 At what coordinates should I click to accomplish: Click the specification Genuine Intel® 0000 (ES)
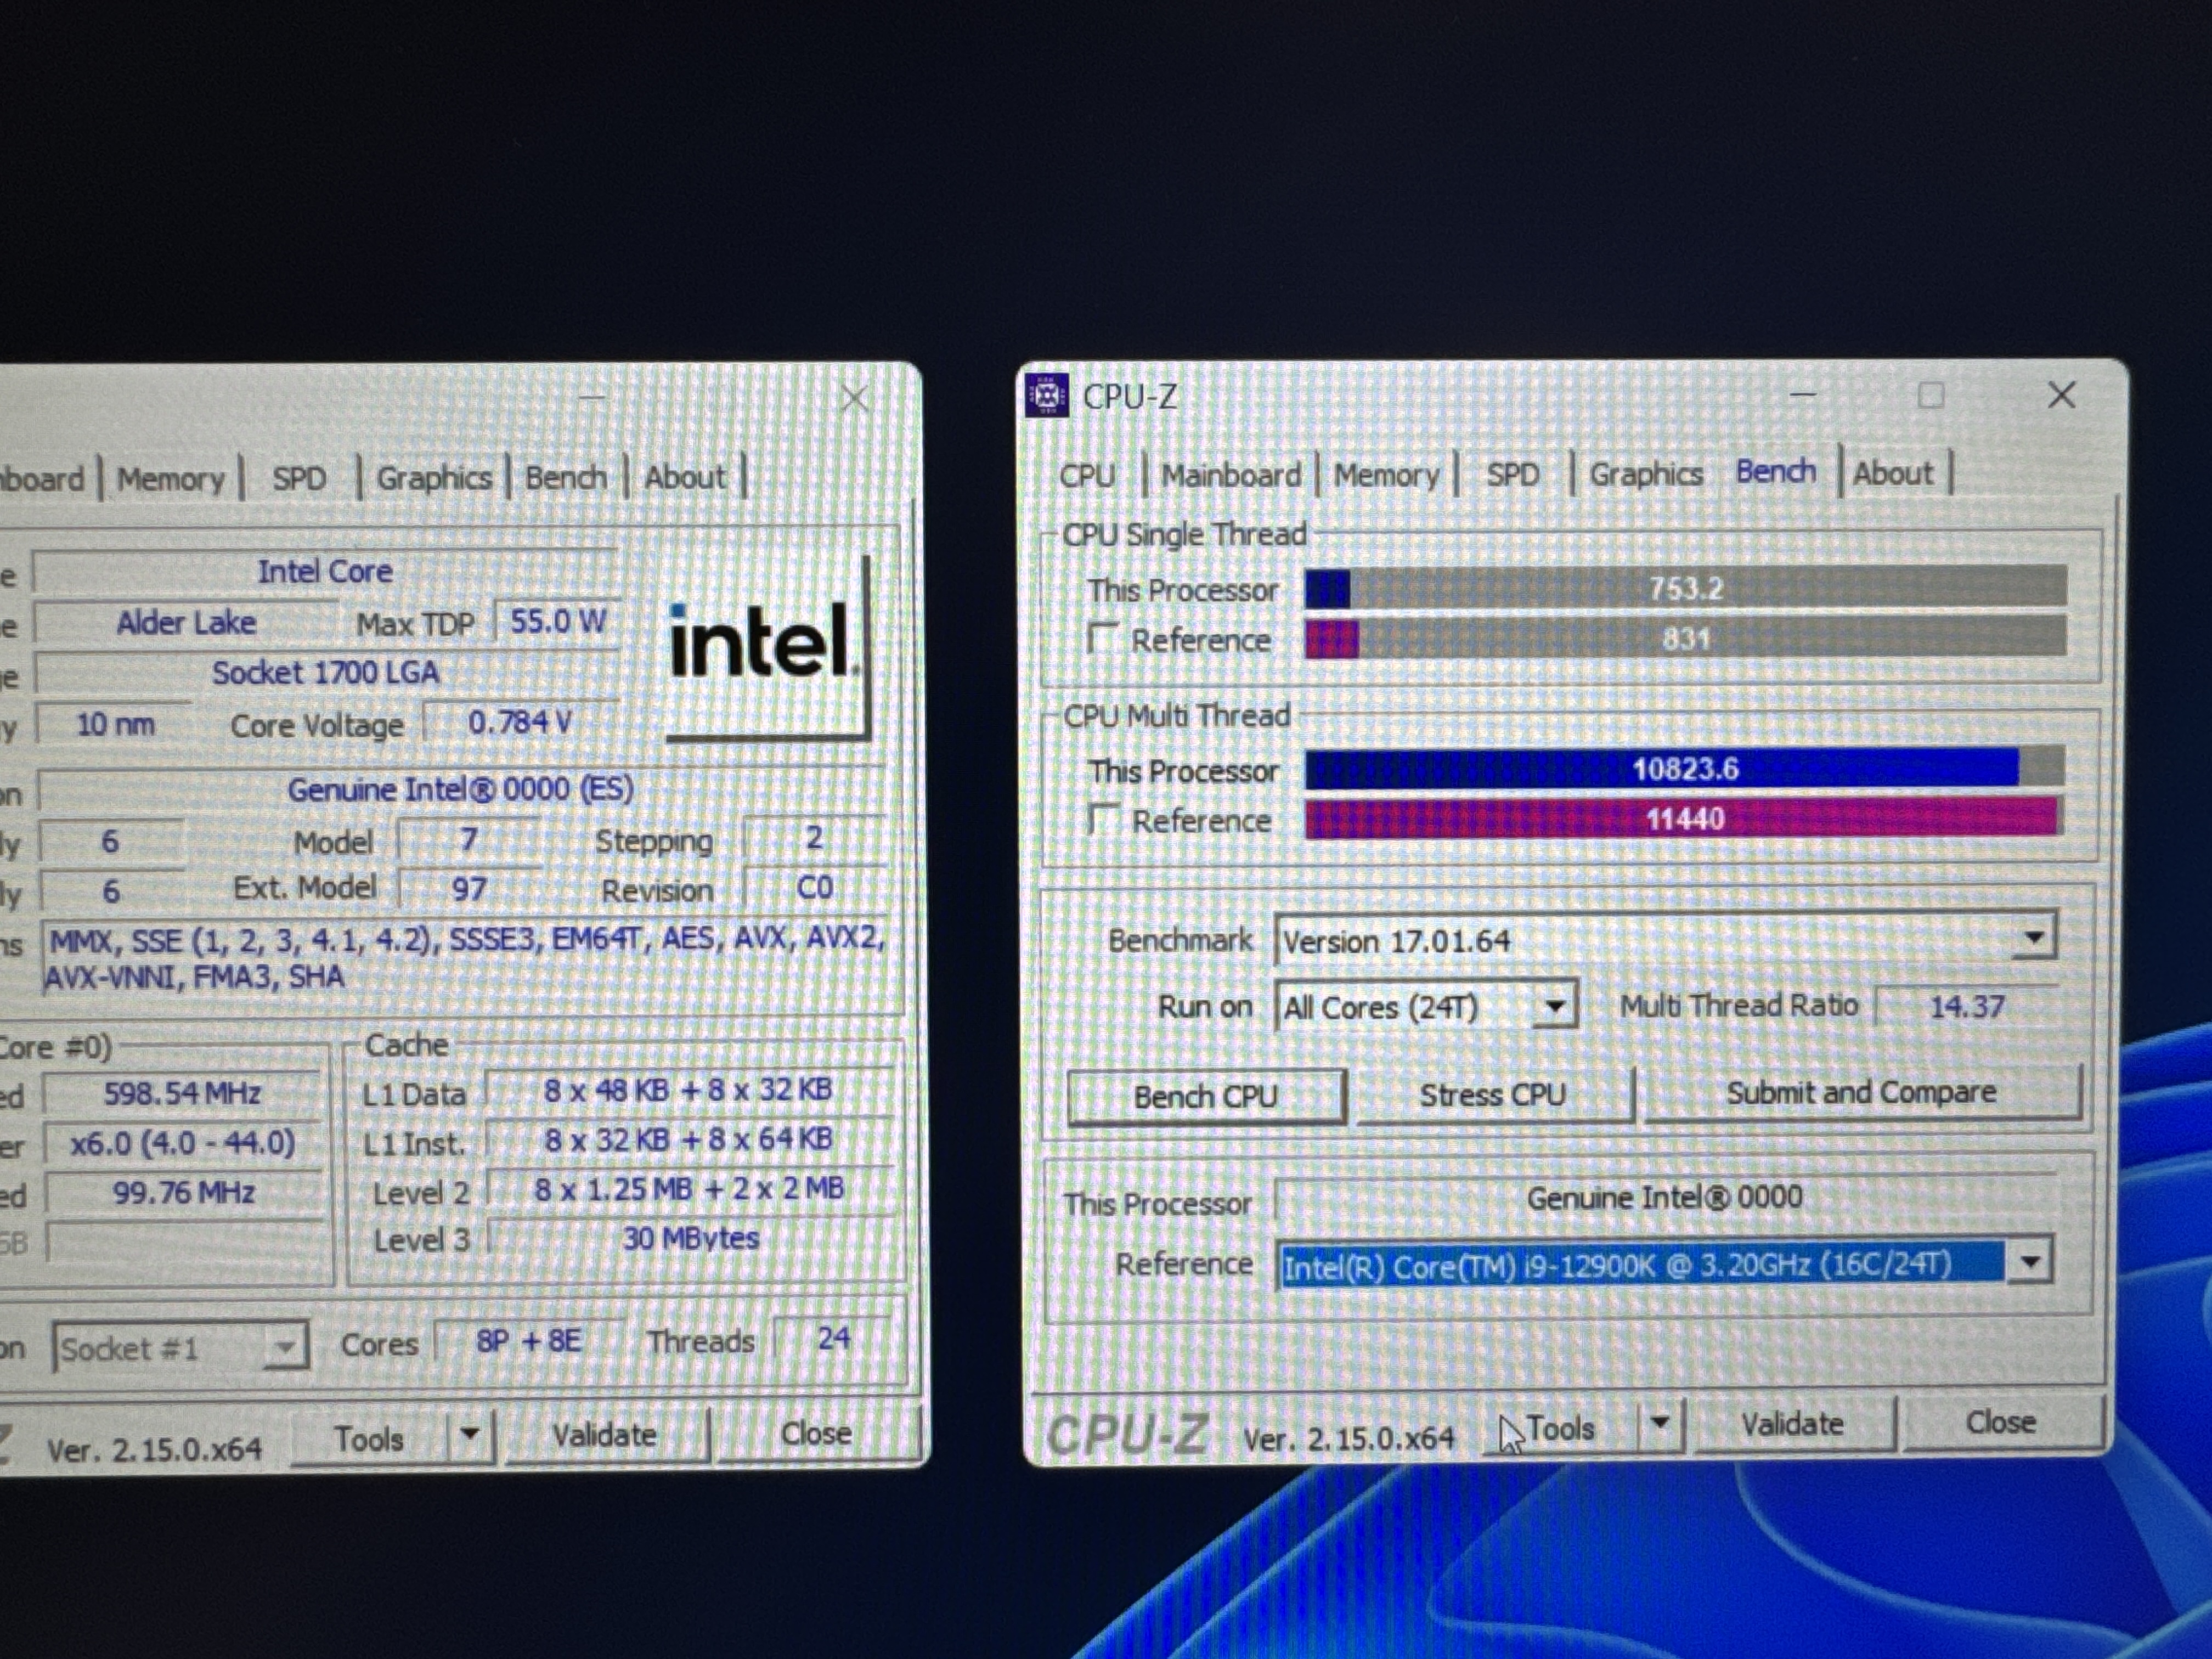461,789
